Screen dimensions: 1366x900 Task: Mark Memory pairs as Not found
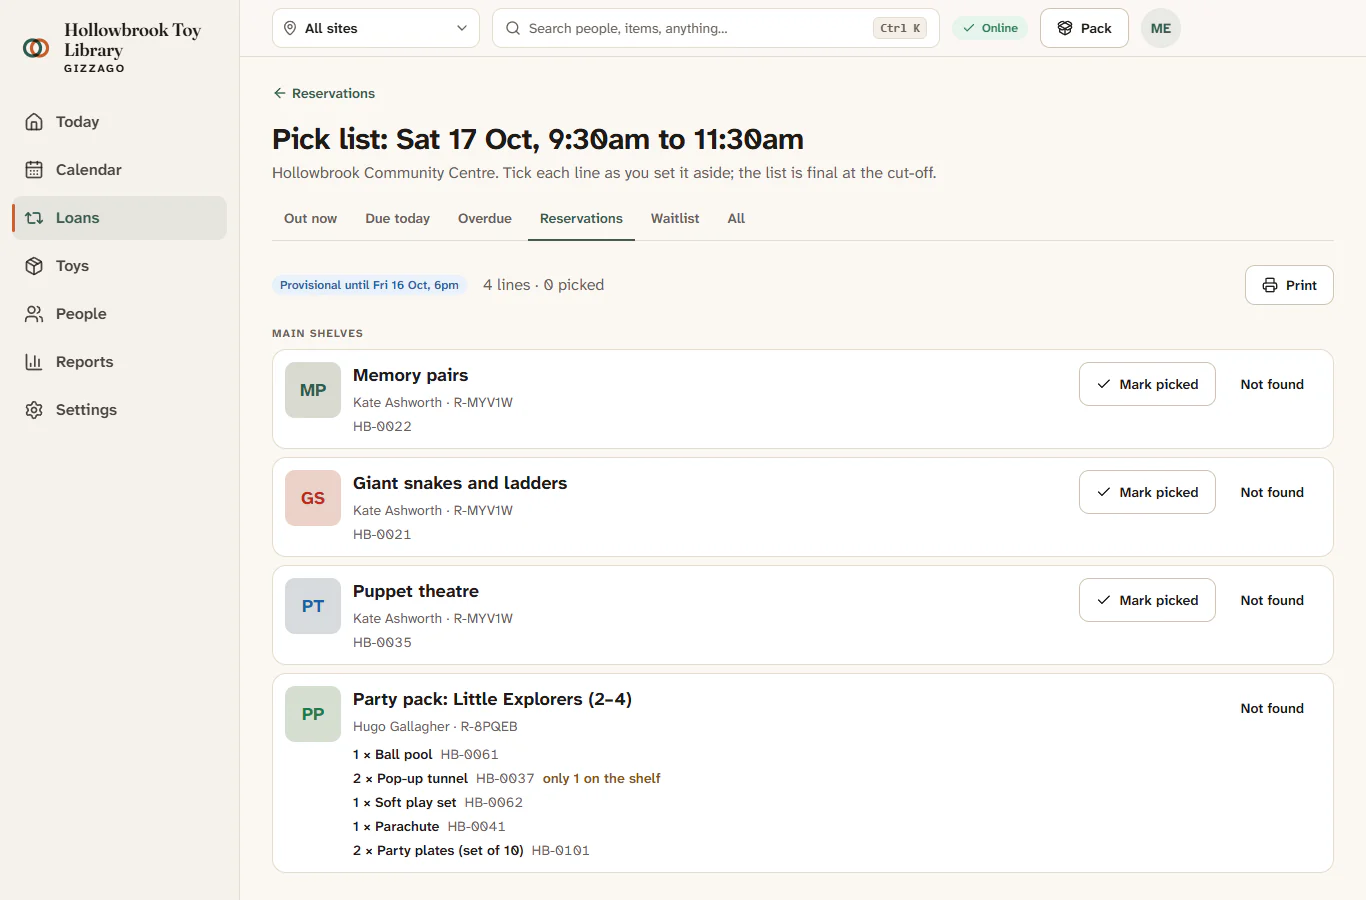click(x=1272, y=384)
